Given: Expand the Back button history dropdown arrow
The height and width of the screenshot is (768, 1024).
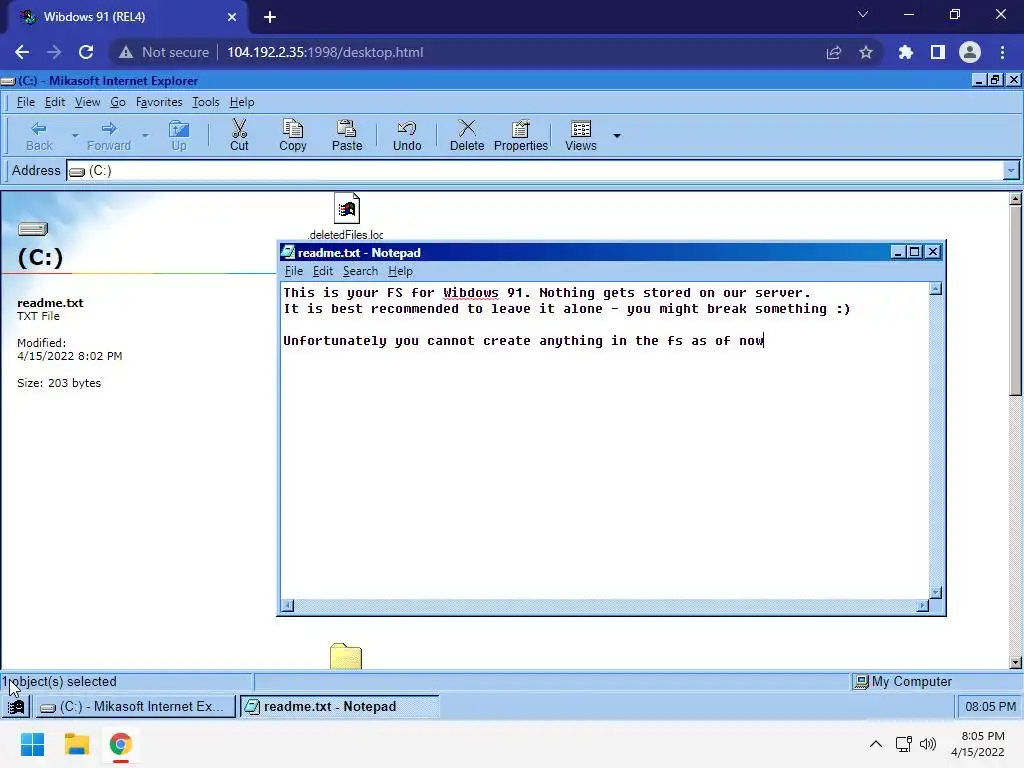Looking at the screenshot, I should pos(75,136).
